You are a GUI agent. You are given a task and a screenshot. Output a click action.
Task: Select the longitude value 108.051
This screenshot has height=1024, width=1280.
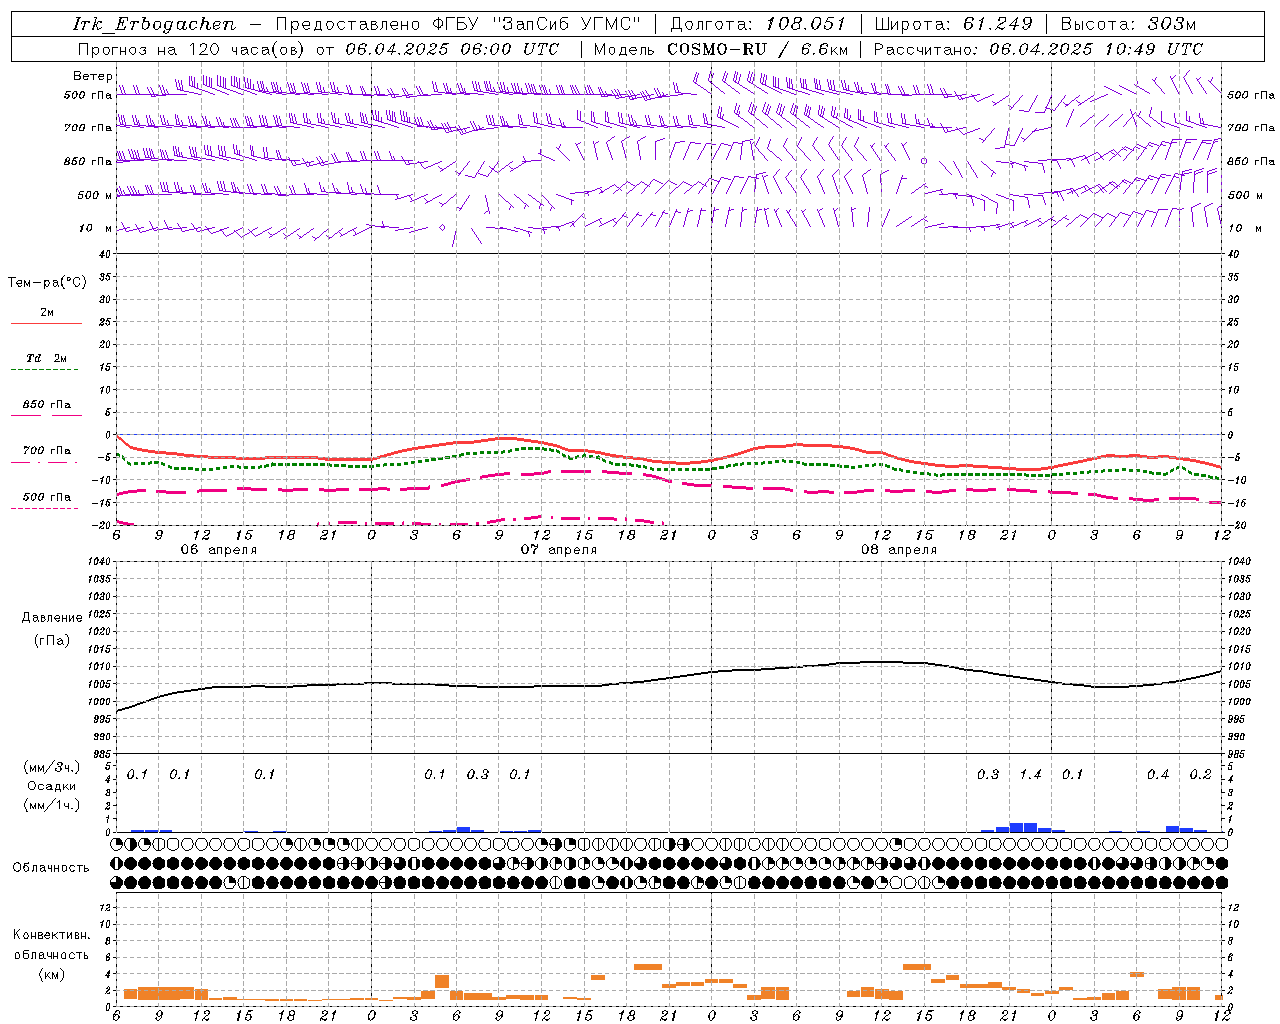pyautogui.click(x=806, y=24)
